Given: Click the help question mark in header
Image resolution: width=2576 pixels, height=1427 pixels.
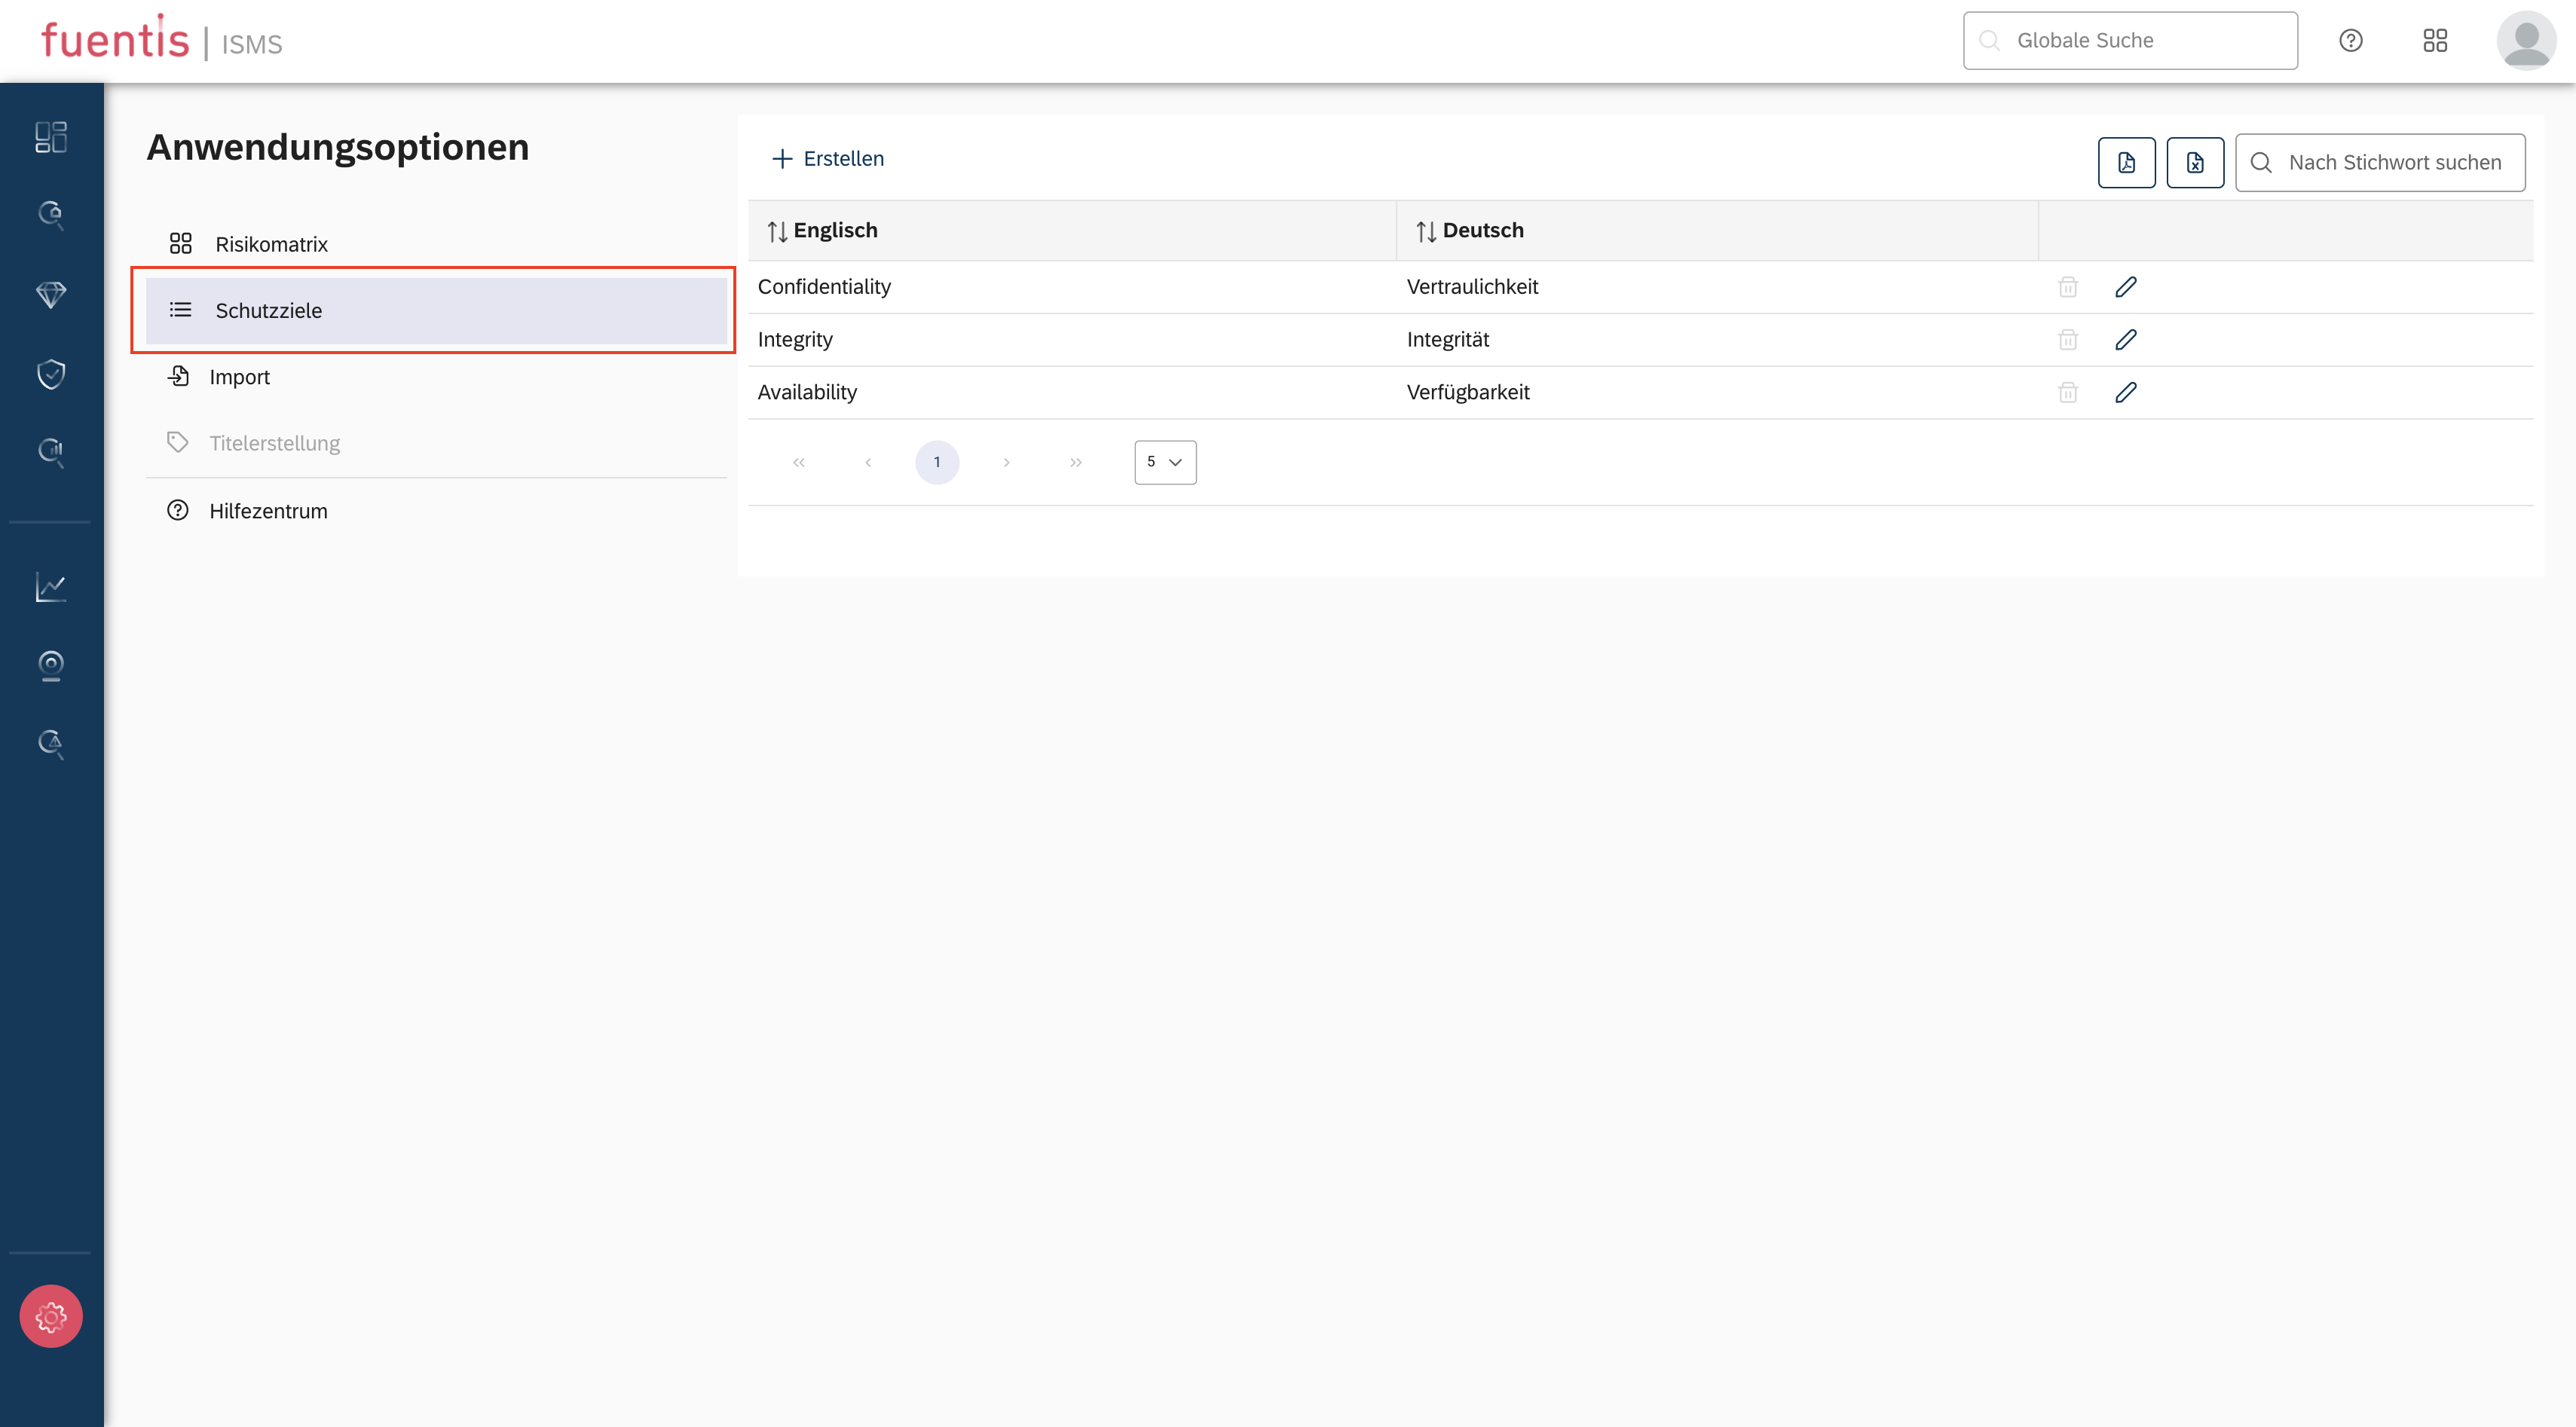Looking at the screenshot, I should 2350,40.
